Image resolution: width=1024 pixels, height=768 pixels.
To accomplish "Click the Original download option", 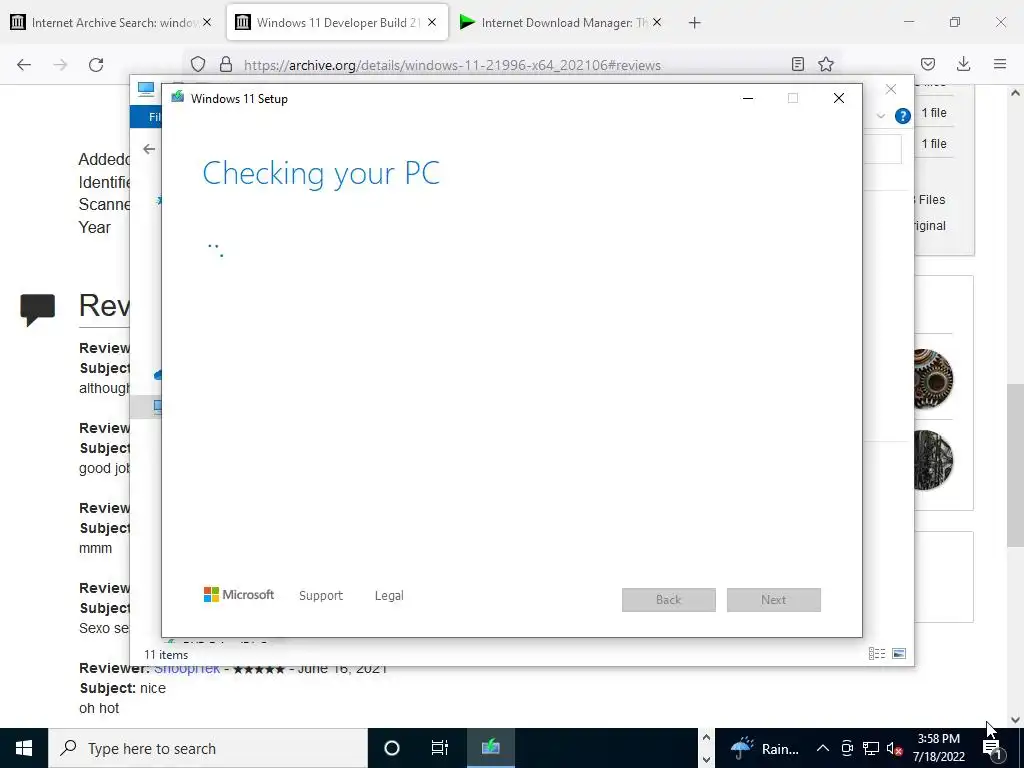I will (x=930, y=225).
